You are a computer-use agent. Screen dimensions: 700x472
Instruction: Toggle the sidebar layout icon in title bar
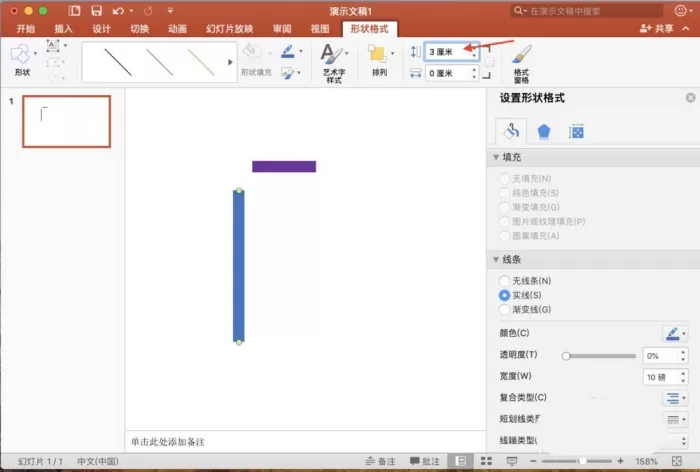click(75, 11)
